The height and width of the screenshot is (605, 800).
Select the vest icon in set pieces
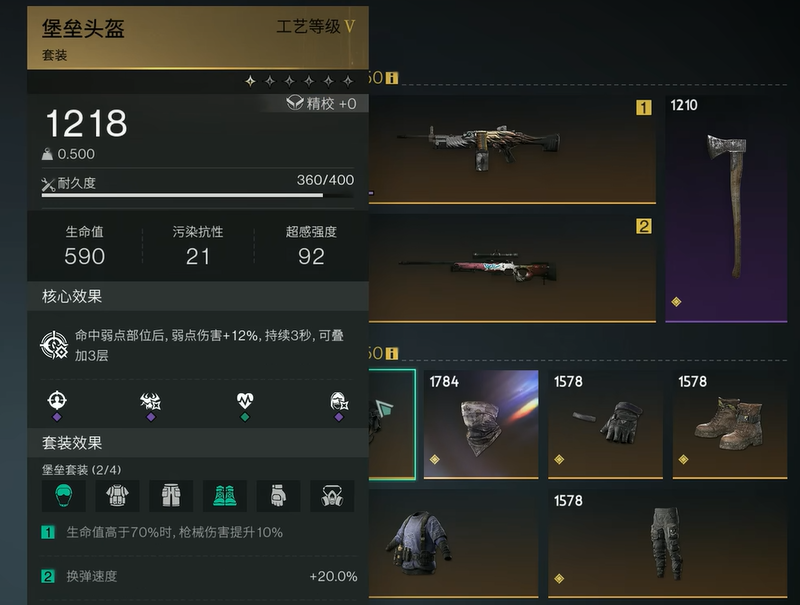pyautogui.click(x=117, y=495)
